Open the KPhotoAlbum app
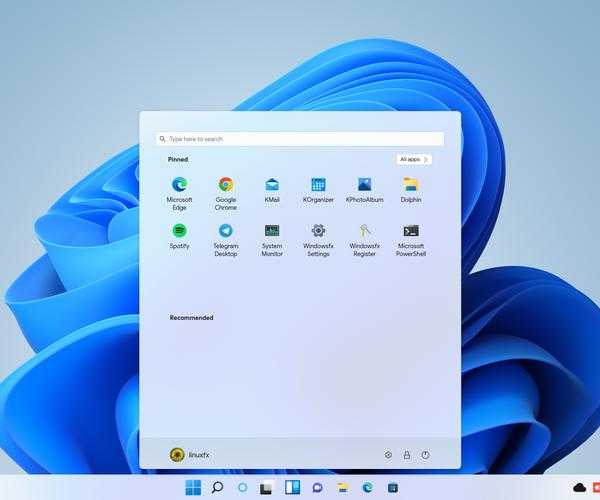This screenshot has height=500, width=600. [x=365, y=185]
